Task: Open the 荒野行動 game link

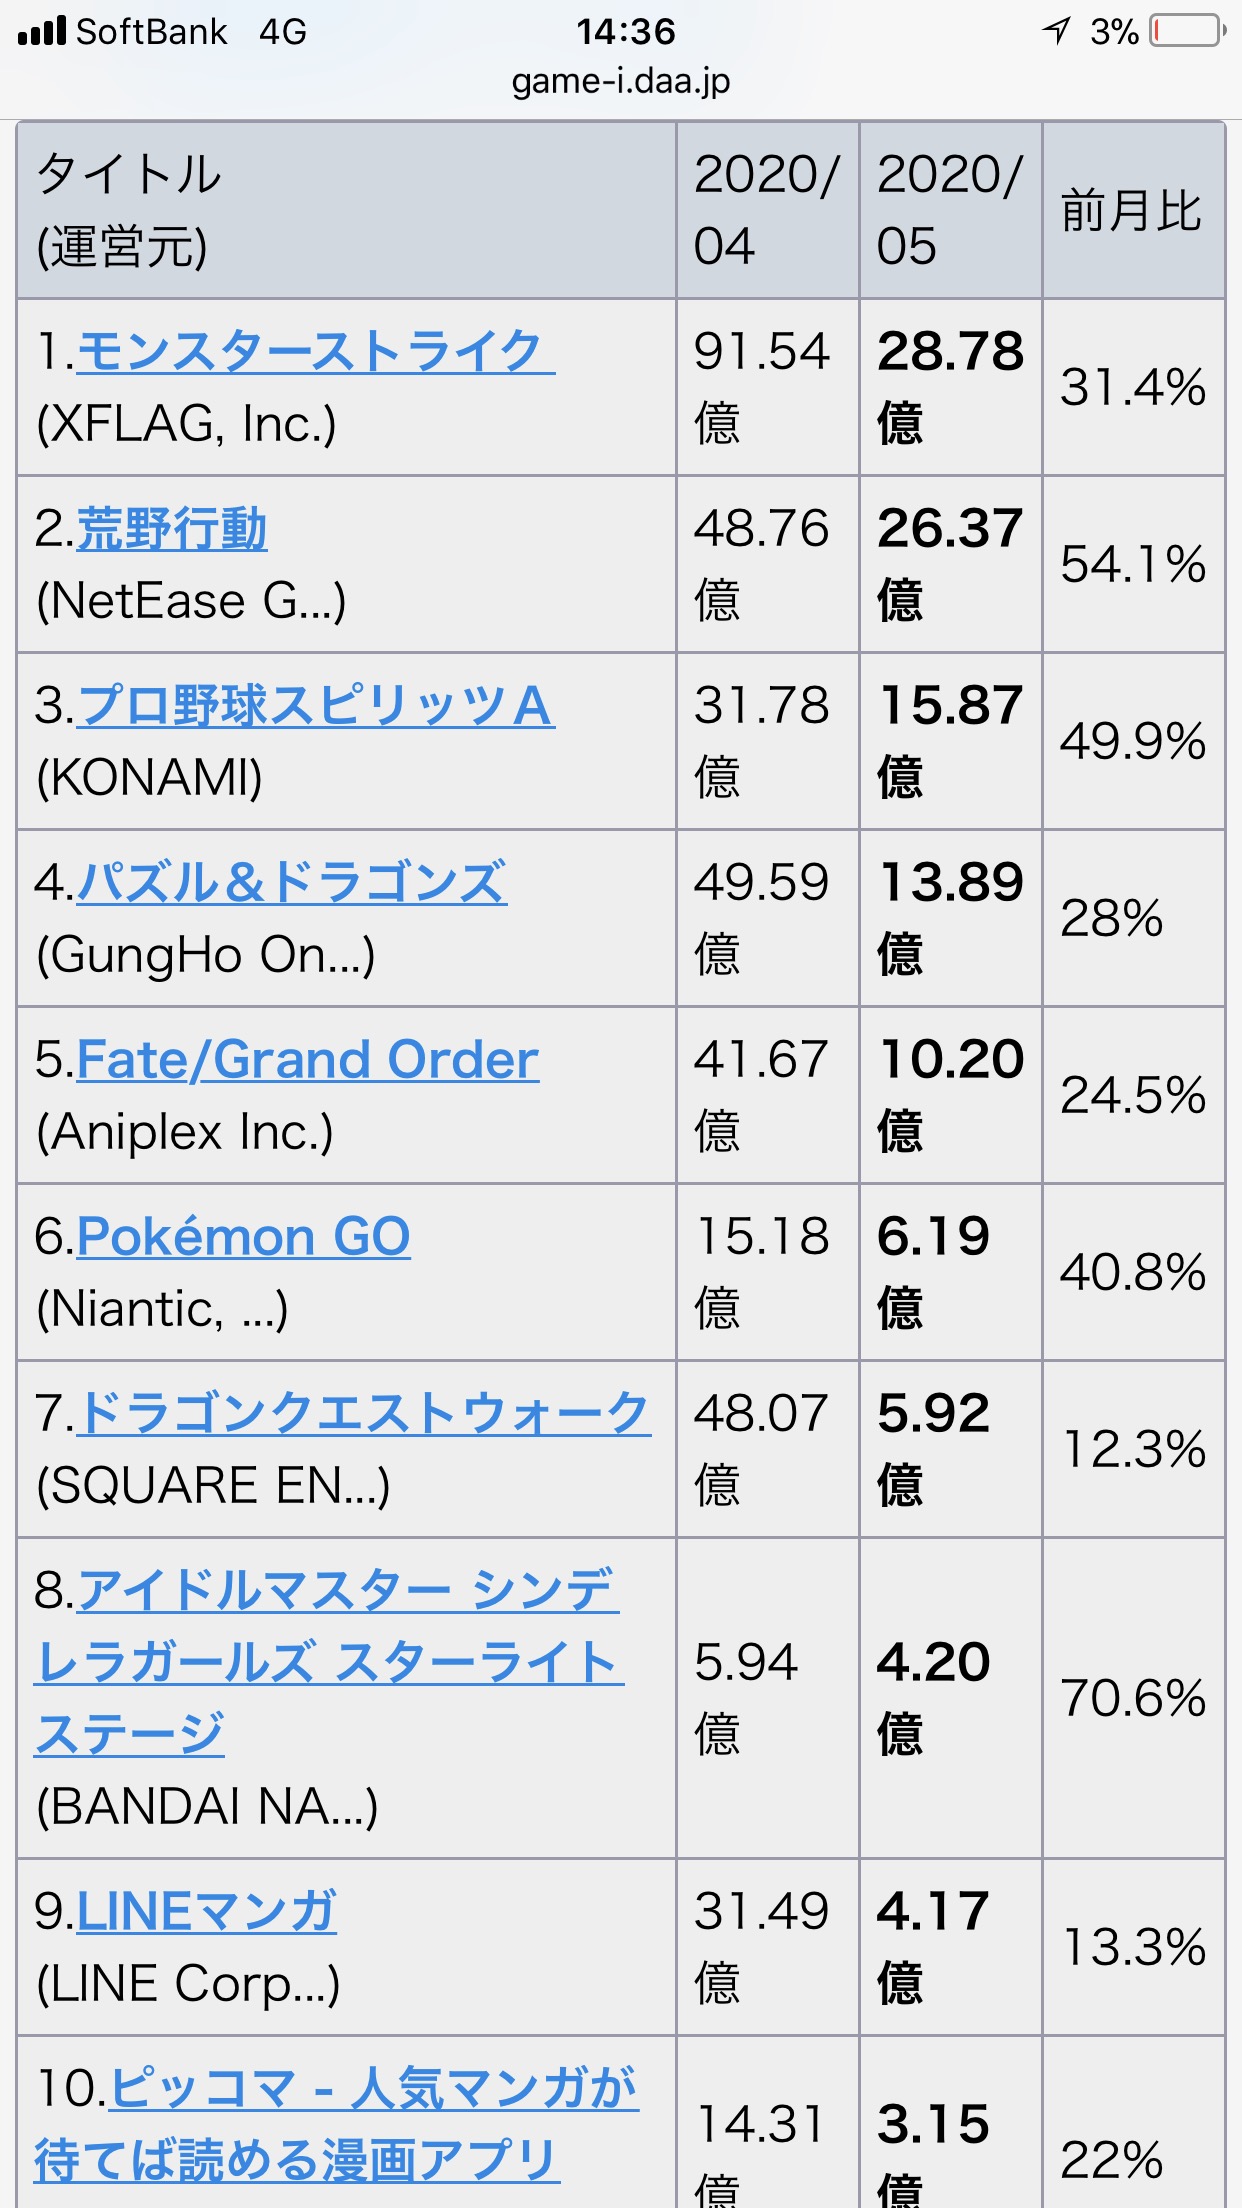Action: tap(171, 529)
